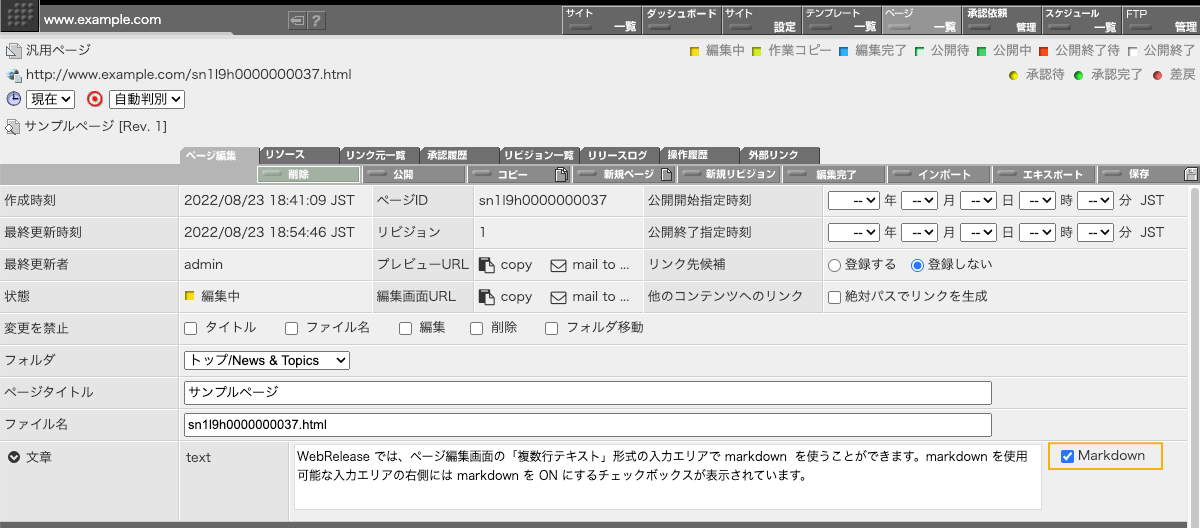
Task: Click the インポート button
Action: [941, 174]
